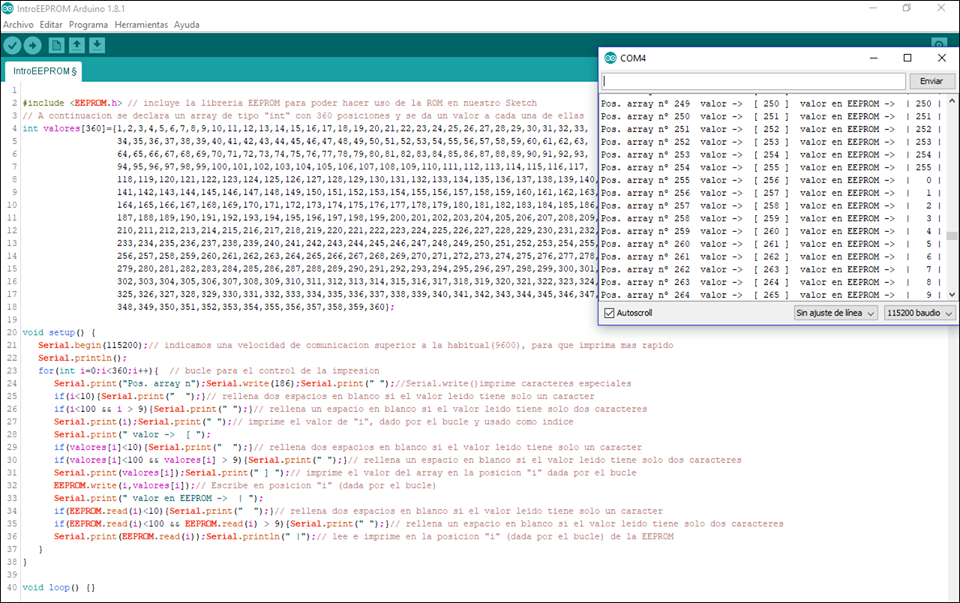The width and height of the screenshot is (960, 603).
Task: Click the Upload arrow icon
Action: [x=33, y=45]
